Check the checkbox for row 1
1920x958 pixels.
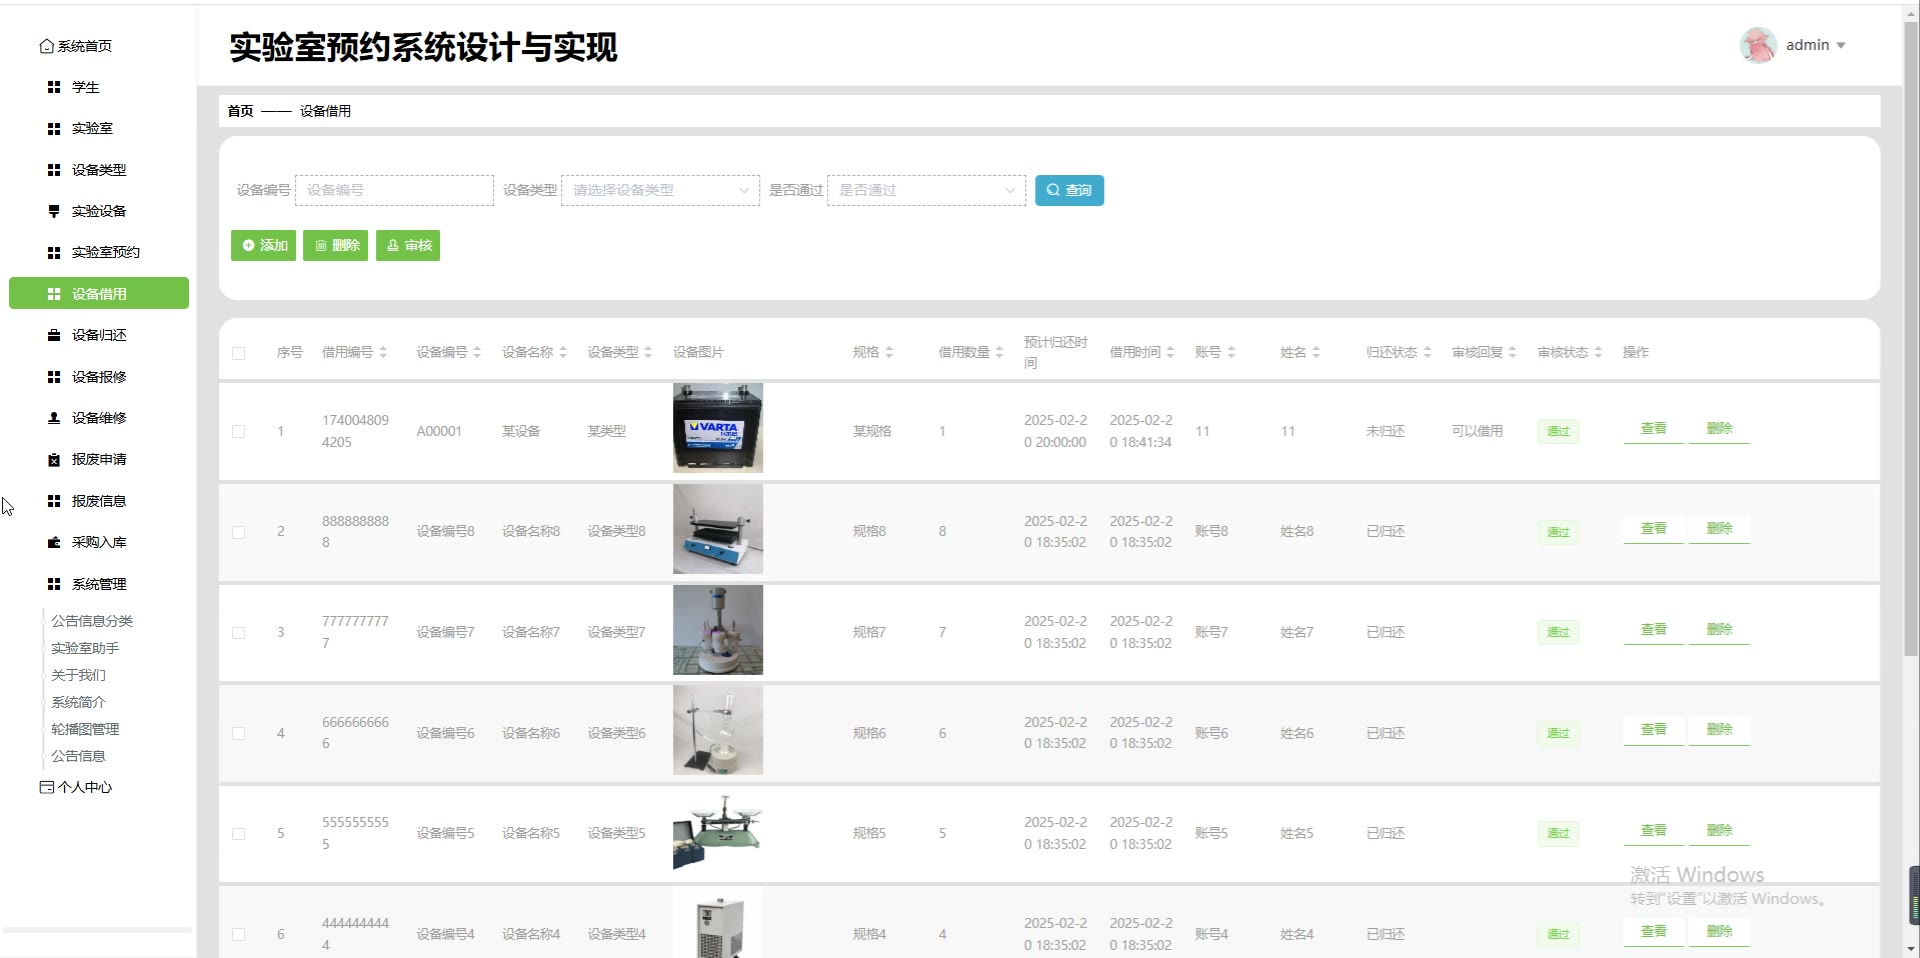click(238, 432)
